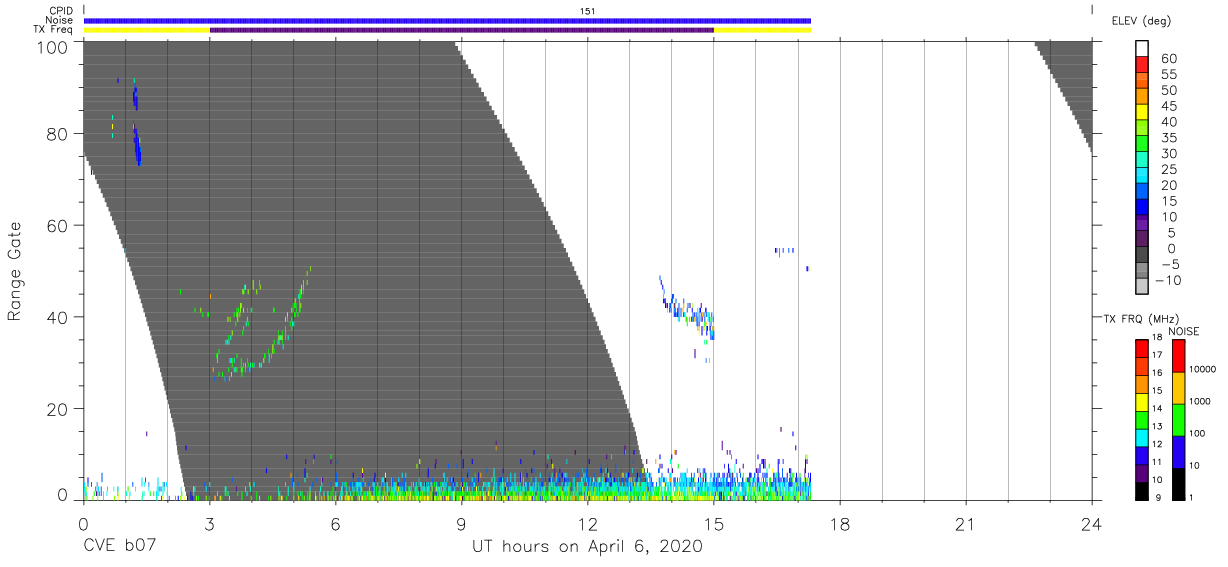Click the purple segment of the TX Freq bar

coord(462,30)
